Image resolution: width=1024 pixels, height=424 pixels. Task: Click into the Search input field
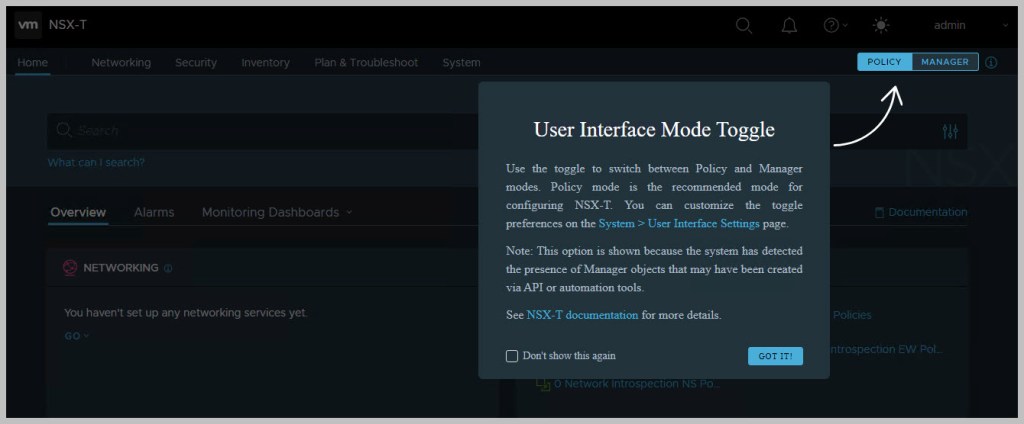pos(250,131)
